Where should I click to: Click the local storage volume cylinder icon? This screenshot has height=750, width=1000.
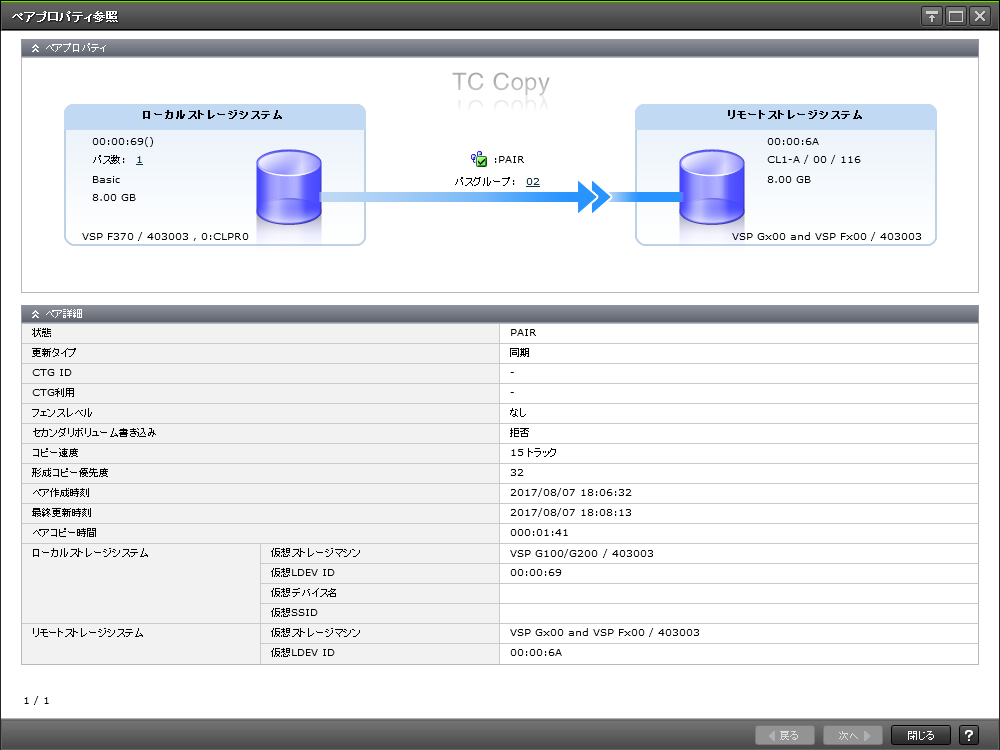point(289,187)
